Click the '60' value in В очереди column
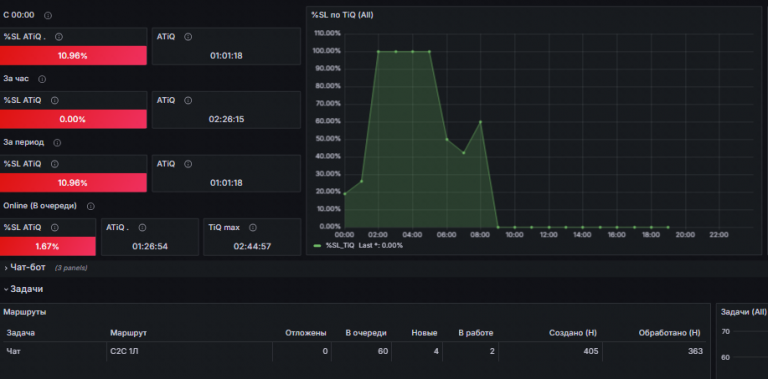 point(383,351)
